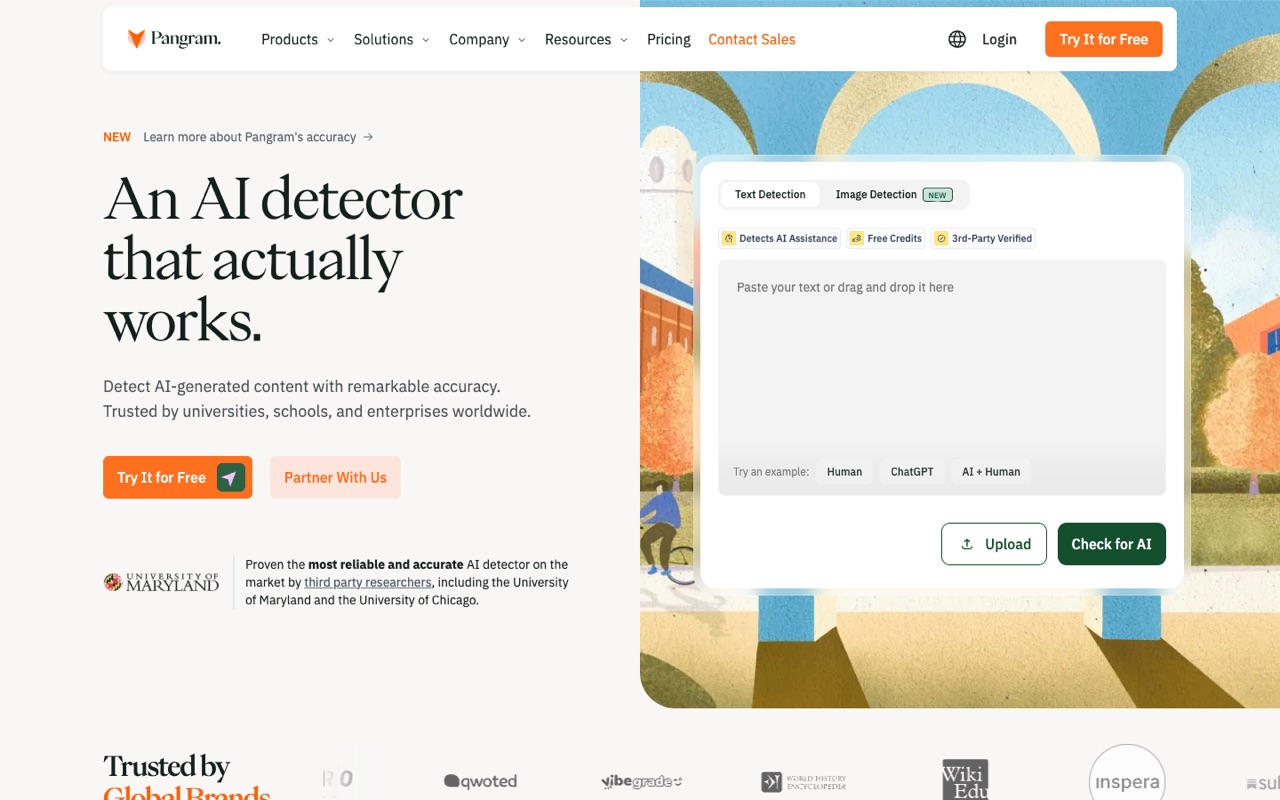Click the upload arrow icon in Upload button

tap(967, 544)
